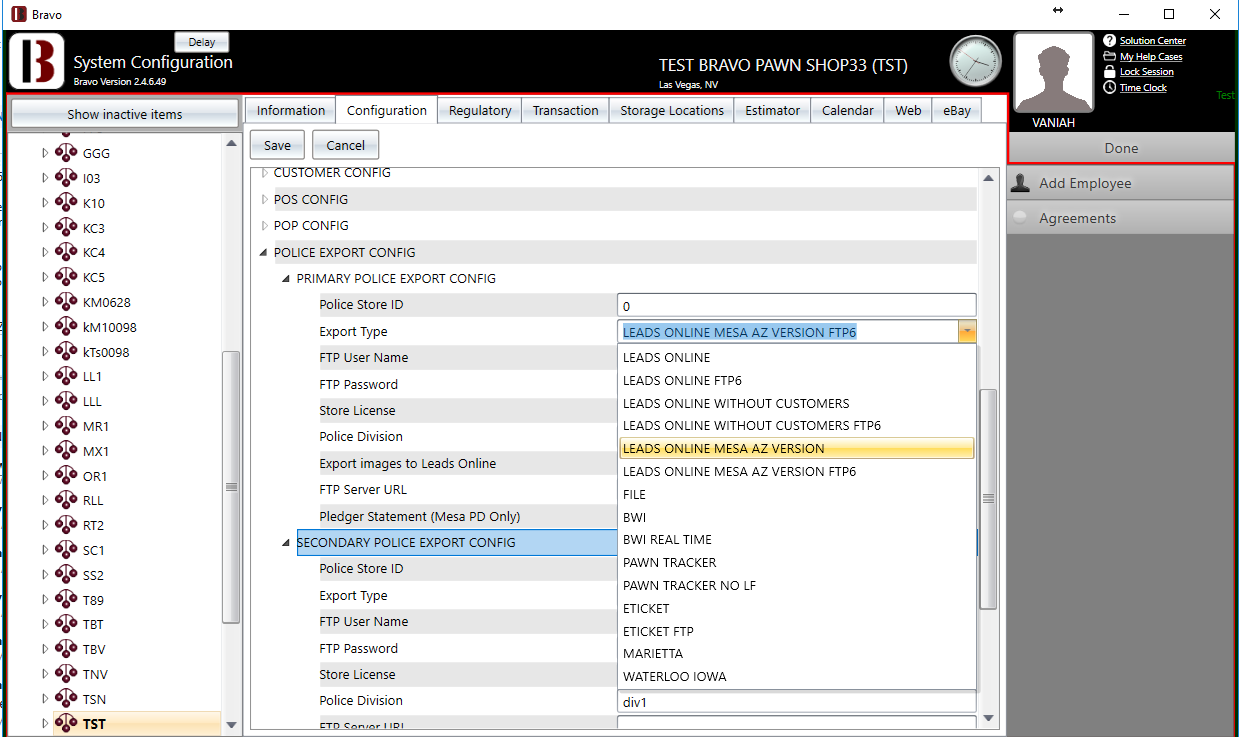Close the Export Type dropdown arrow

pos(966,332)
